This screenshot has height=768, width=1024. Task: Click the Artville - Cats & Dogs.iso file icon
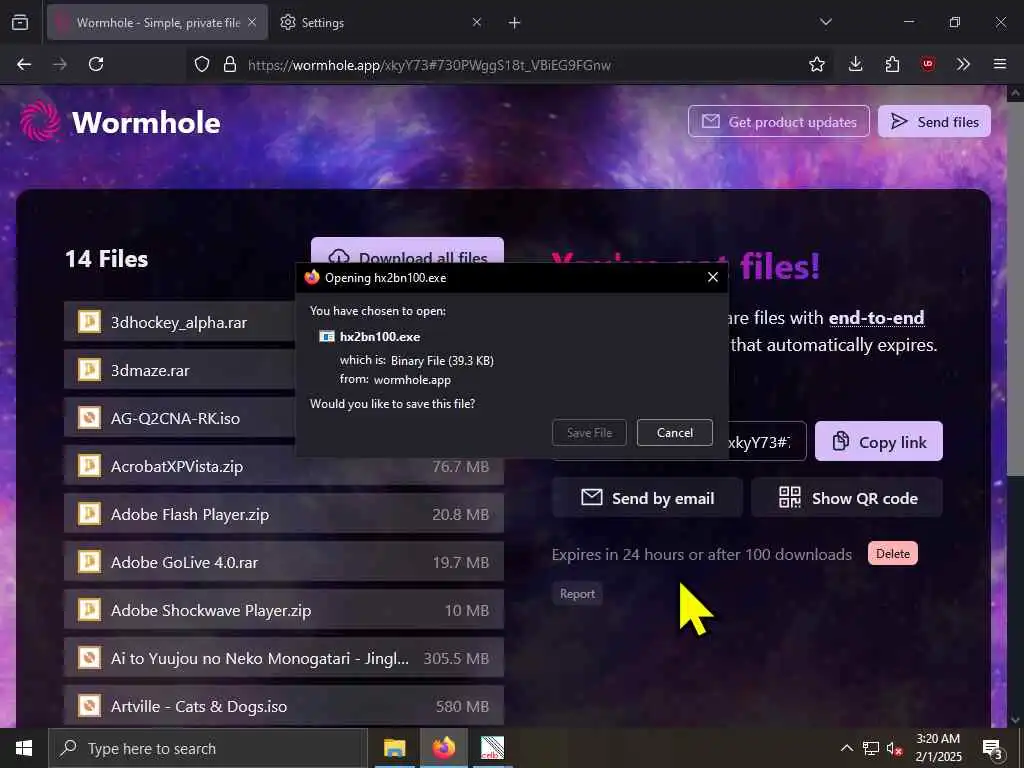pos(89,706)
